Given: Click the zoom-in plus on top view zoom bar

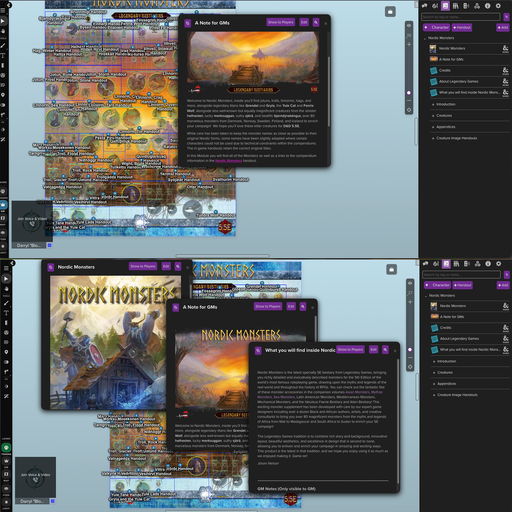Looking at the screenshot, I should 409,45.
